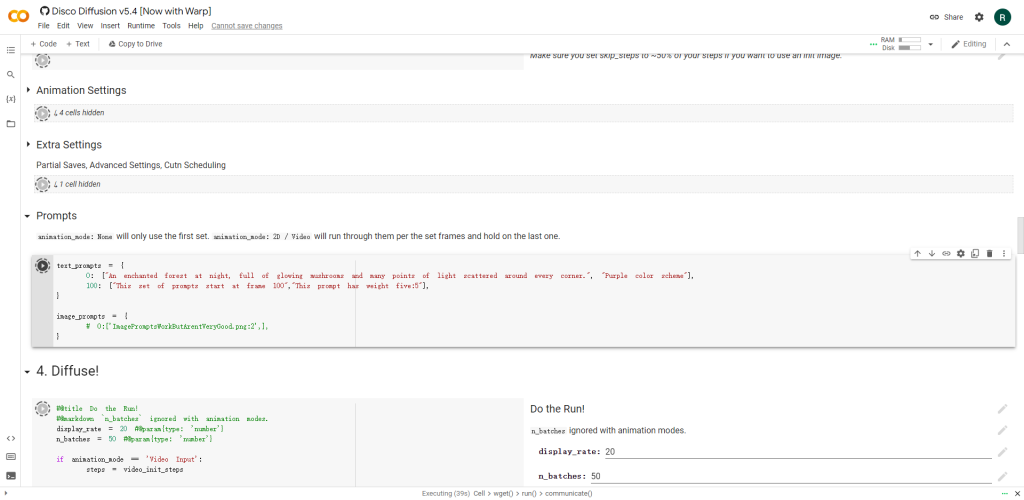Open the Tools menu
Image resolution: width=1024 pixels, height=500 pixels.
pyautogui.click(x=171, y=26)
